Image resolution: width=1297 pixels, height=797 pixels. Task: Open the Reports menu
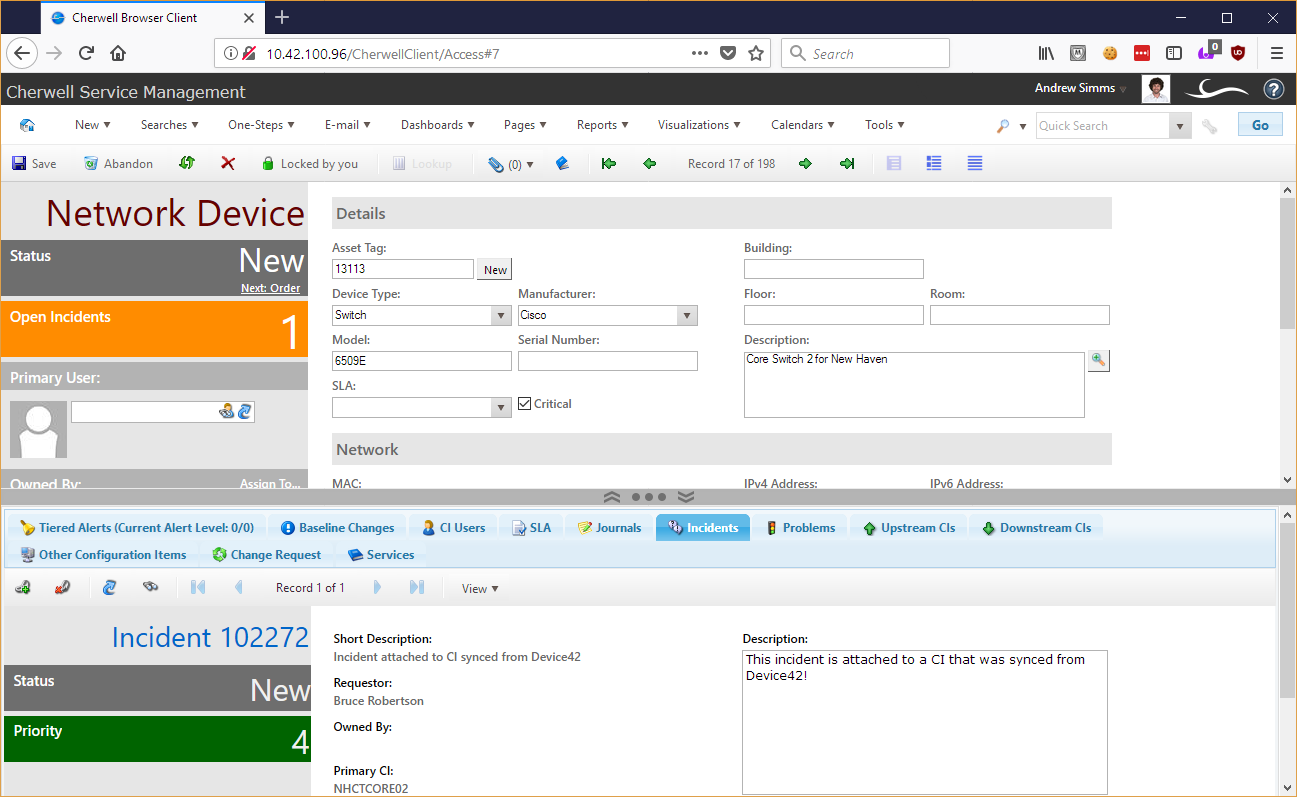tap(603, 125)
